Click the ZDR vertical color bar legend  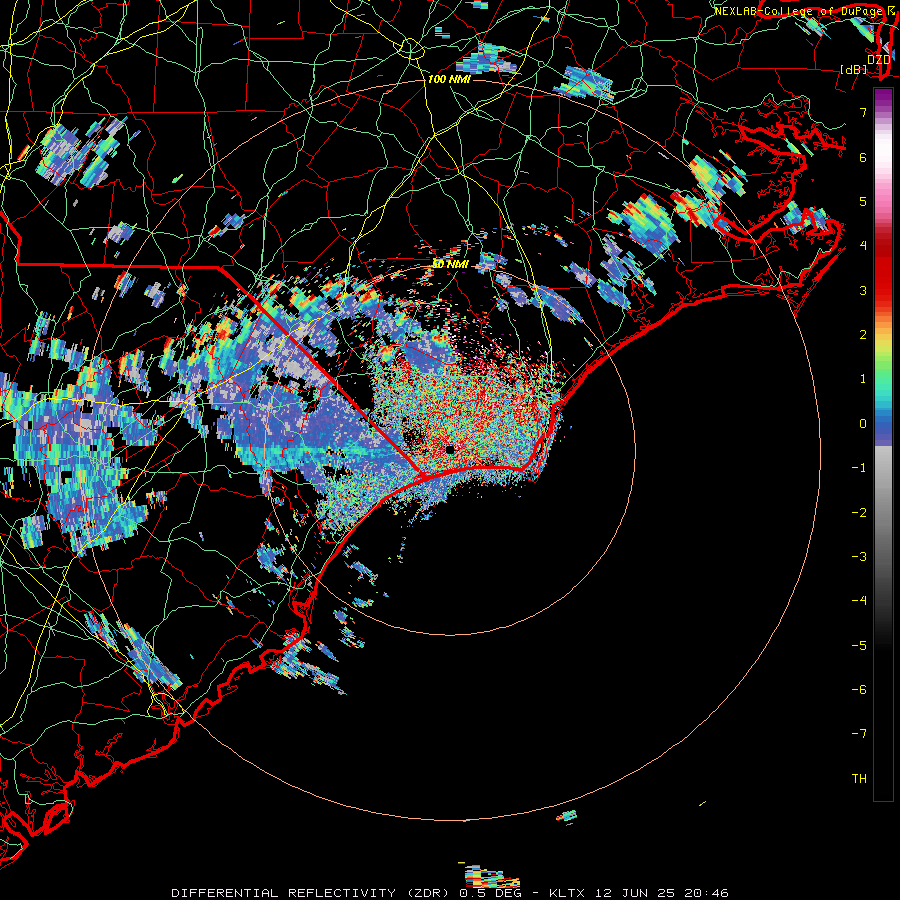(x=883, y=444)
